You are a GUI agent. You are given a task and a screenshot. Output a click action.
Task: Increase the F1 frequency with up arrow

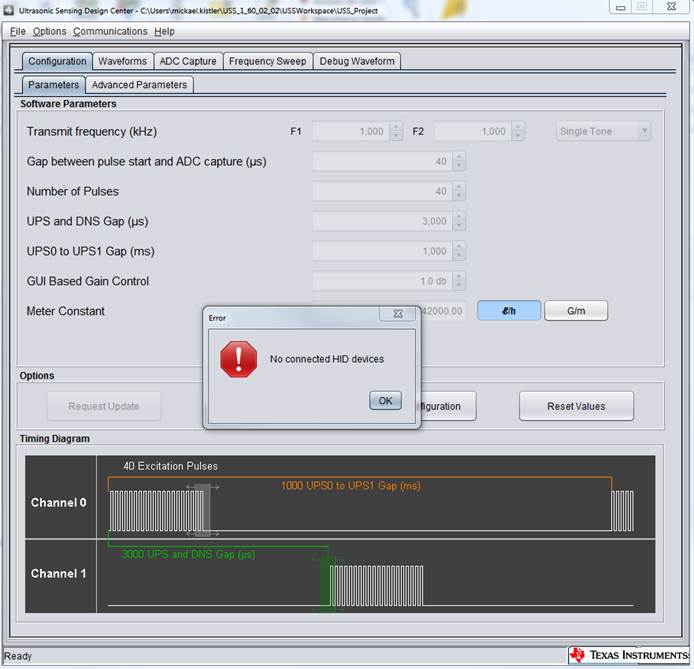pyautogui.click(x=396, y=127)
